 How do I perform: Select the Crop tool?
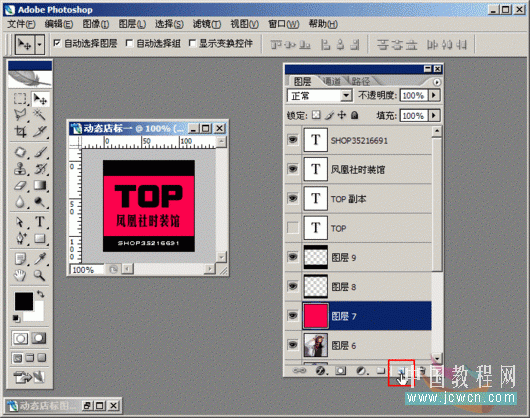pos(20,131)
